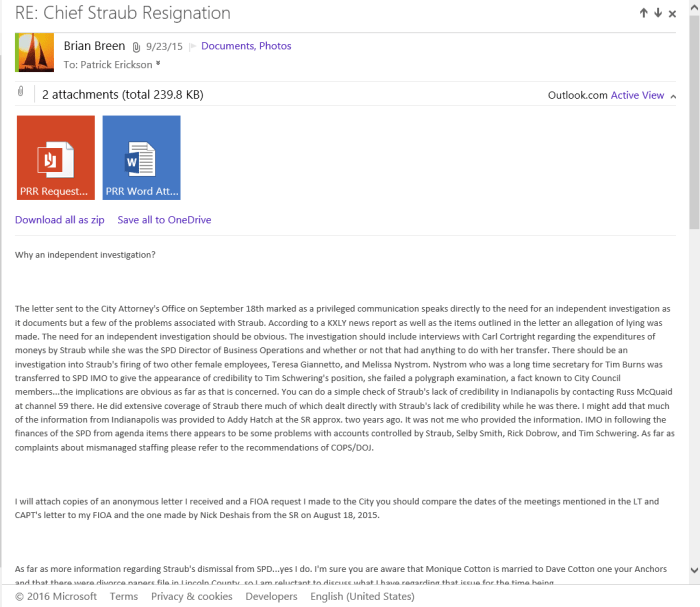This screenshot has height=607, width=700.
Task: Click the vertical scrollbar track
Action: tap(692, 400)
